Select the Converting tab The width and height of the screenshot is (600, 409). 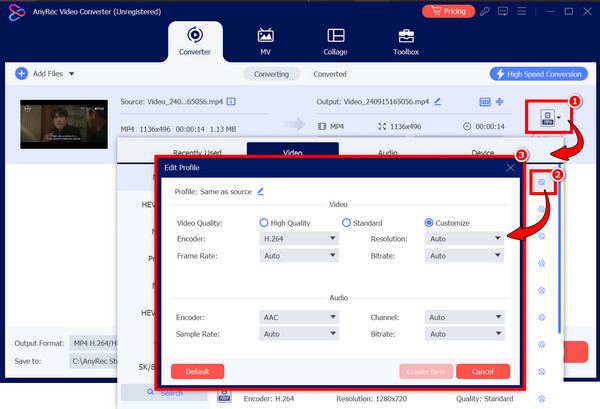[271, 74]
